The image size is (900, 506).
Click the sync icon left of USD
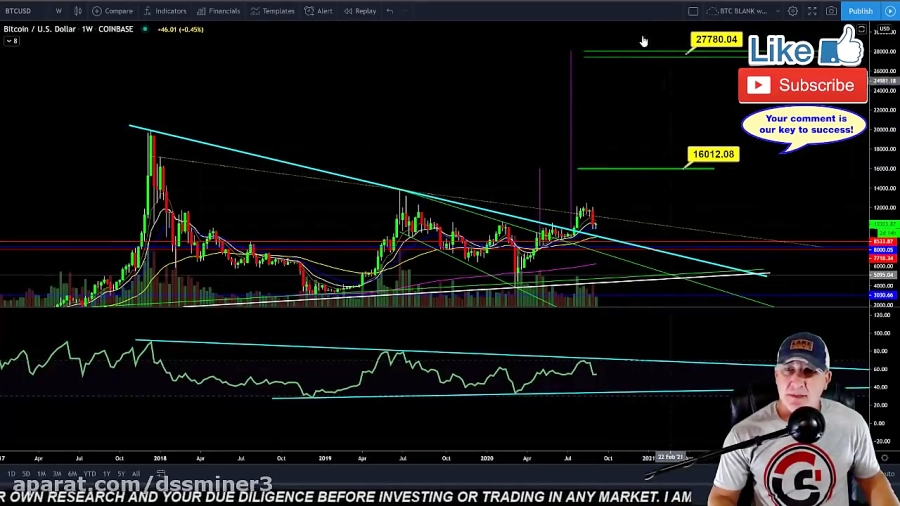click(x=862, y=29)
